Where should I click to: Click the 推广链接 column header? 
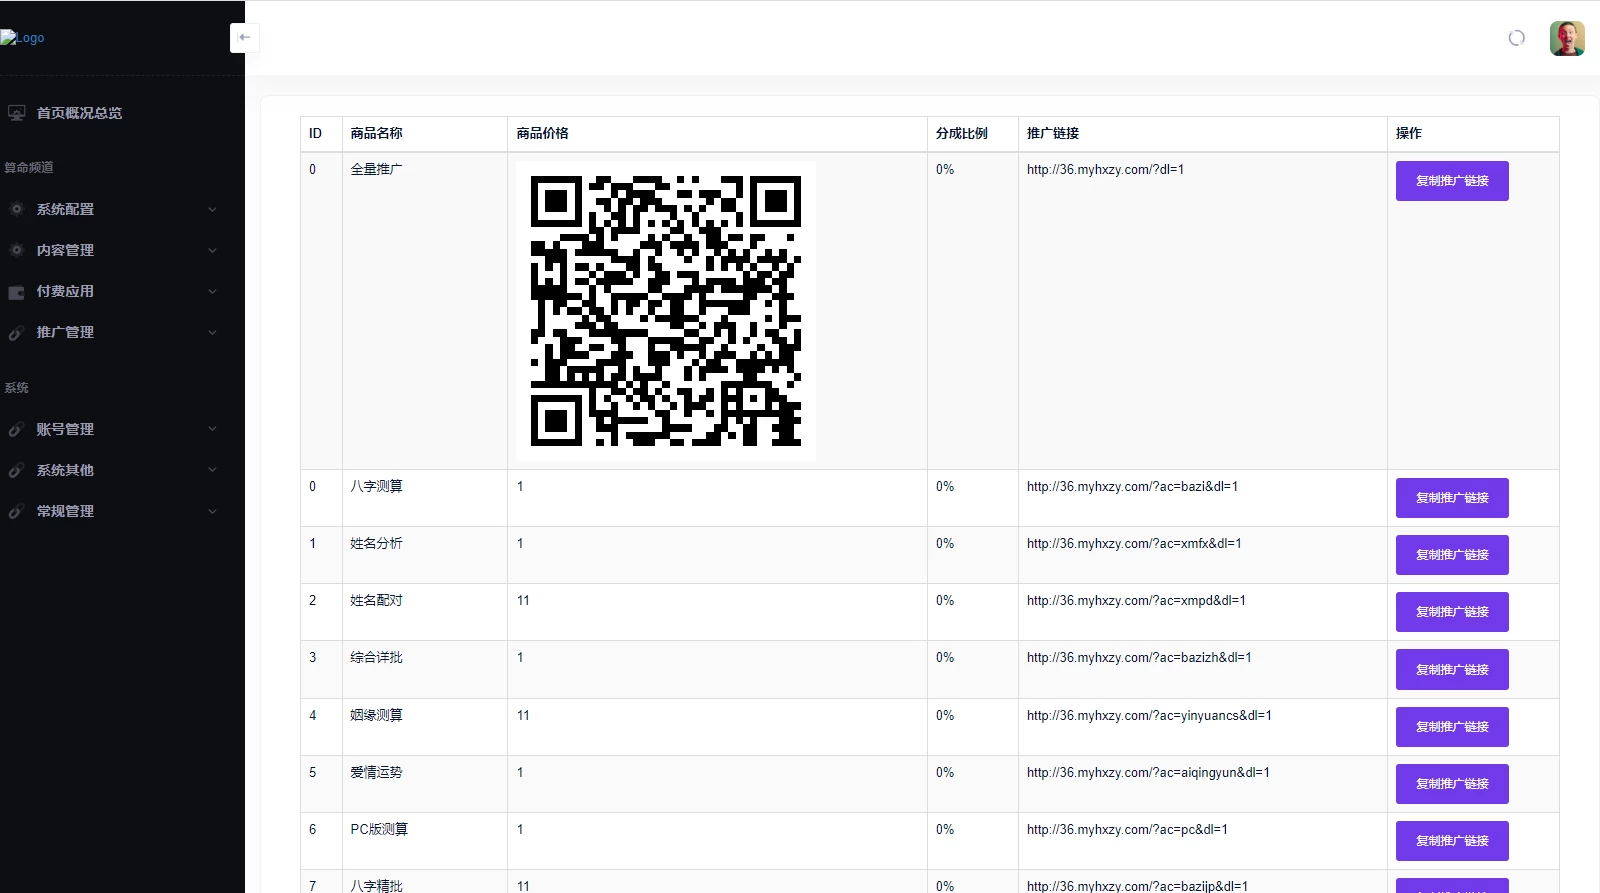[1053, 133]
